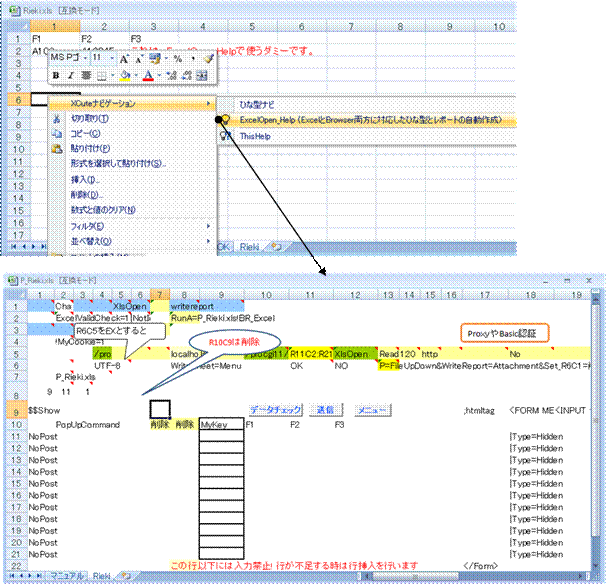Image resolution: width=606 pixels, height=584 pixels.
Task: Go to first sheet in top window
Action: click(14, 246)
